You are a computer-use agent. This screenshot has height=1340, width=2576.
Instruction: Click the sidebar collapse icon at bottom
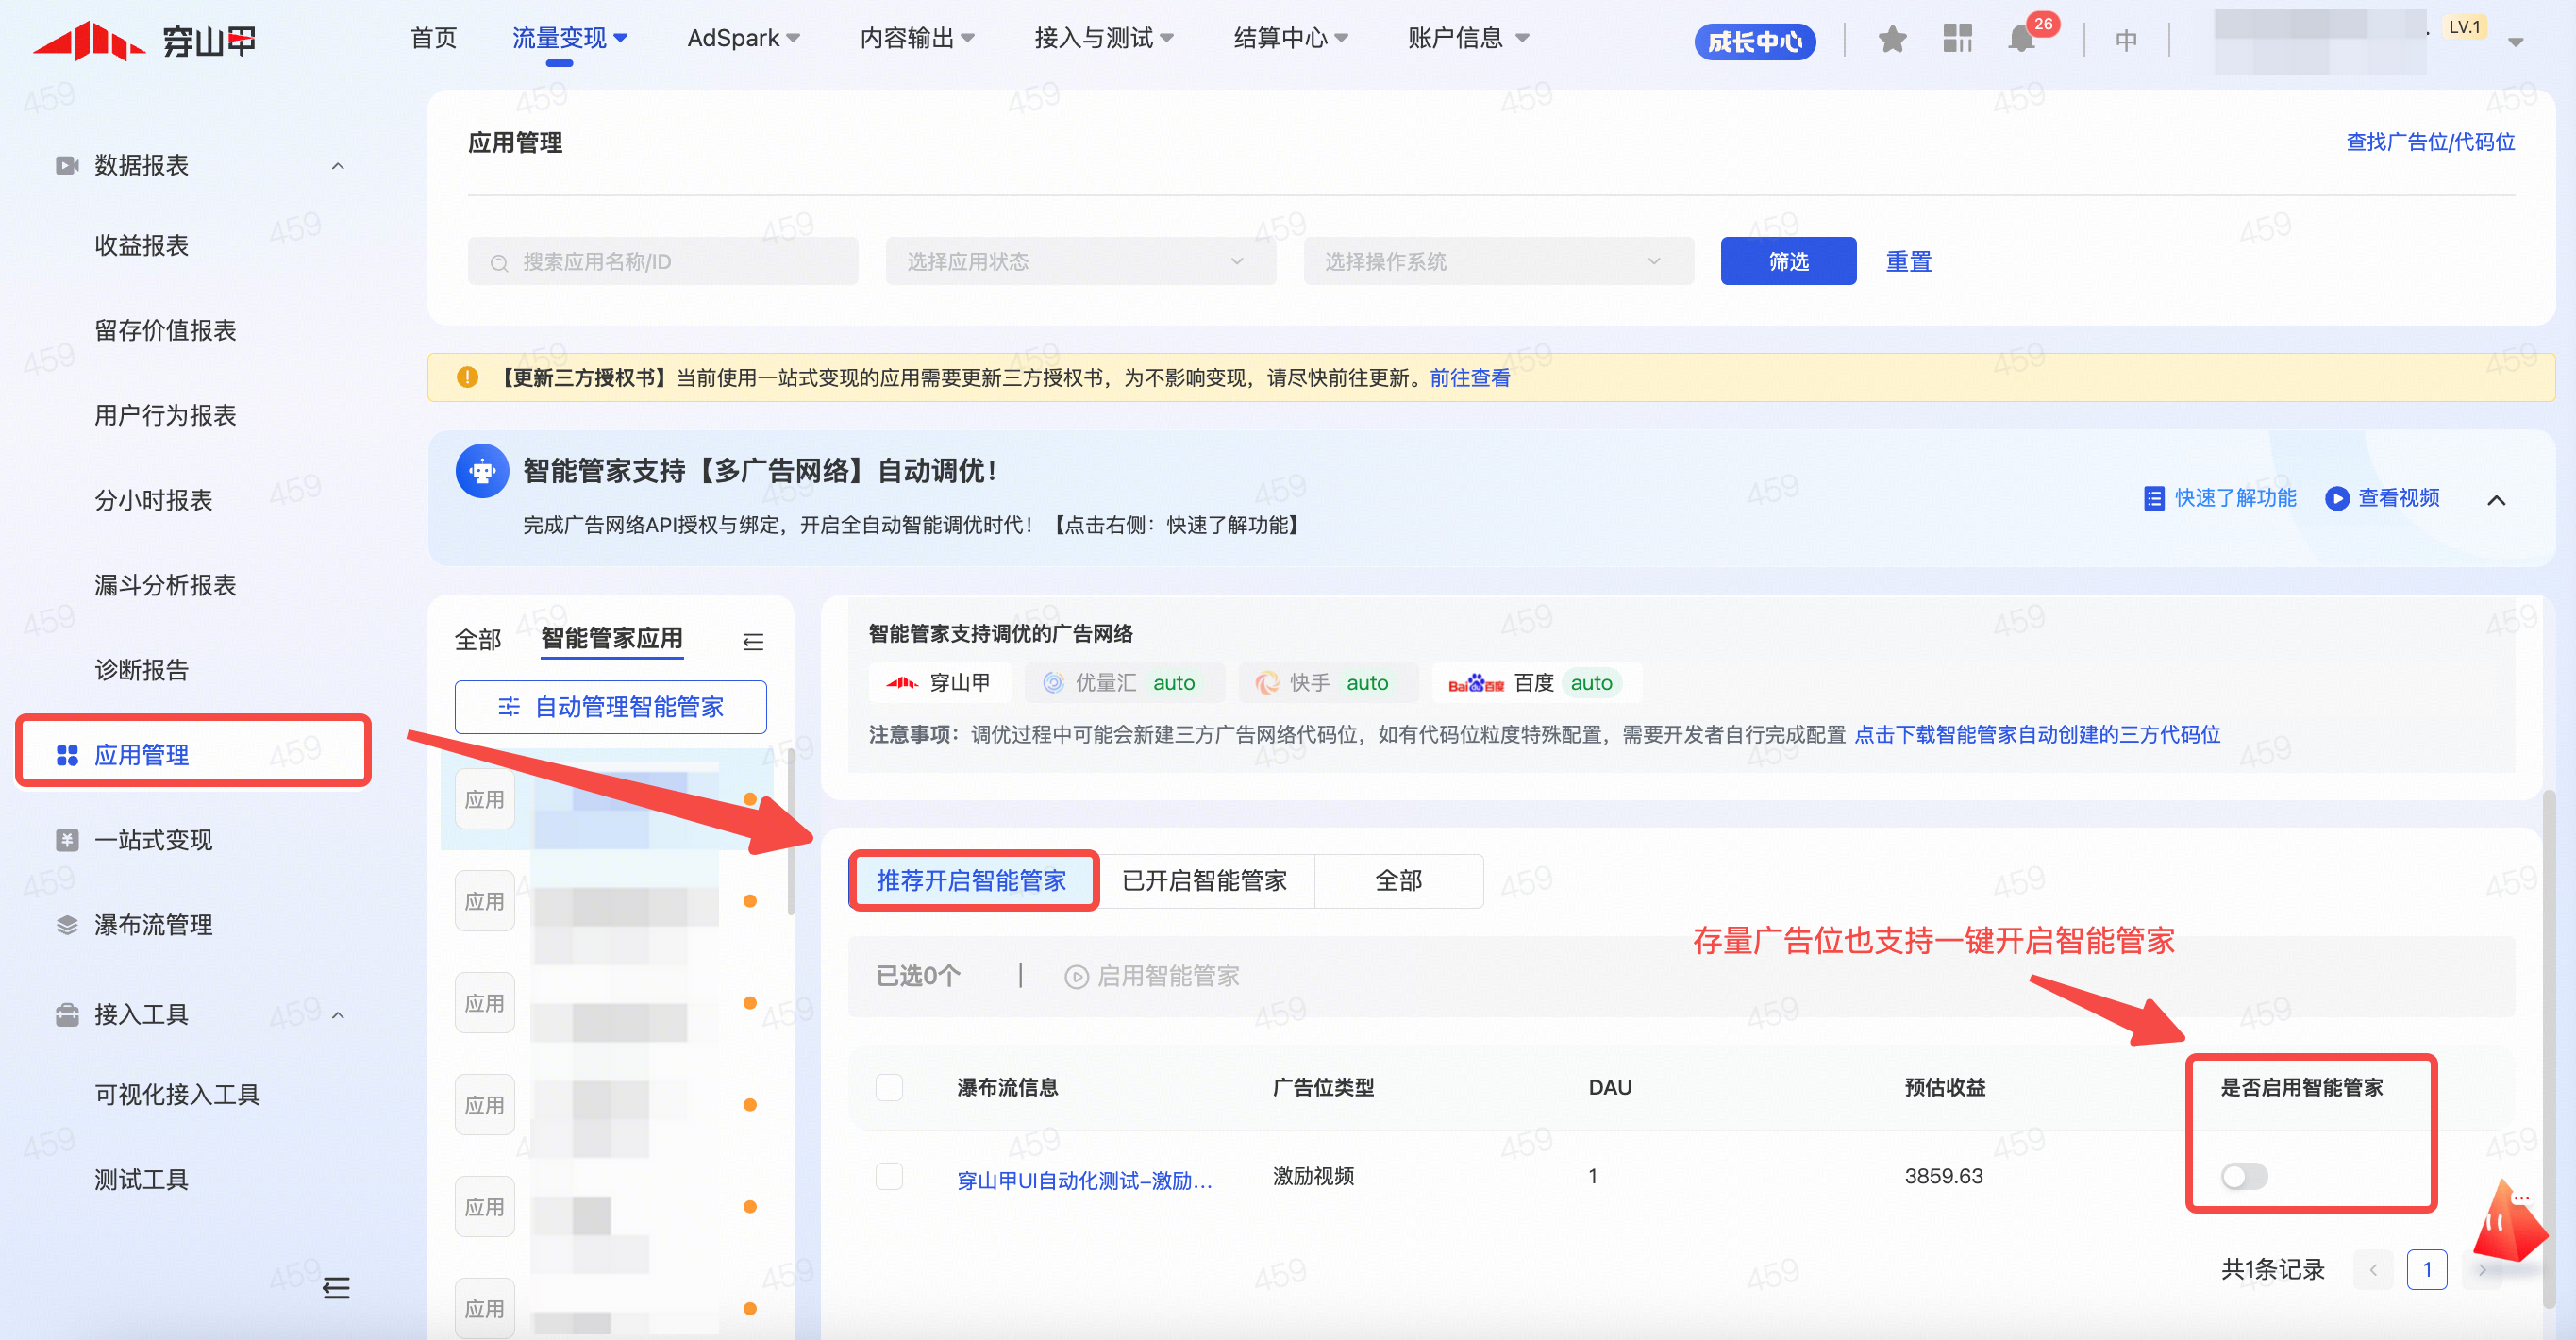point(336,1287)
